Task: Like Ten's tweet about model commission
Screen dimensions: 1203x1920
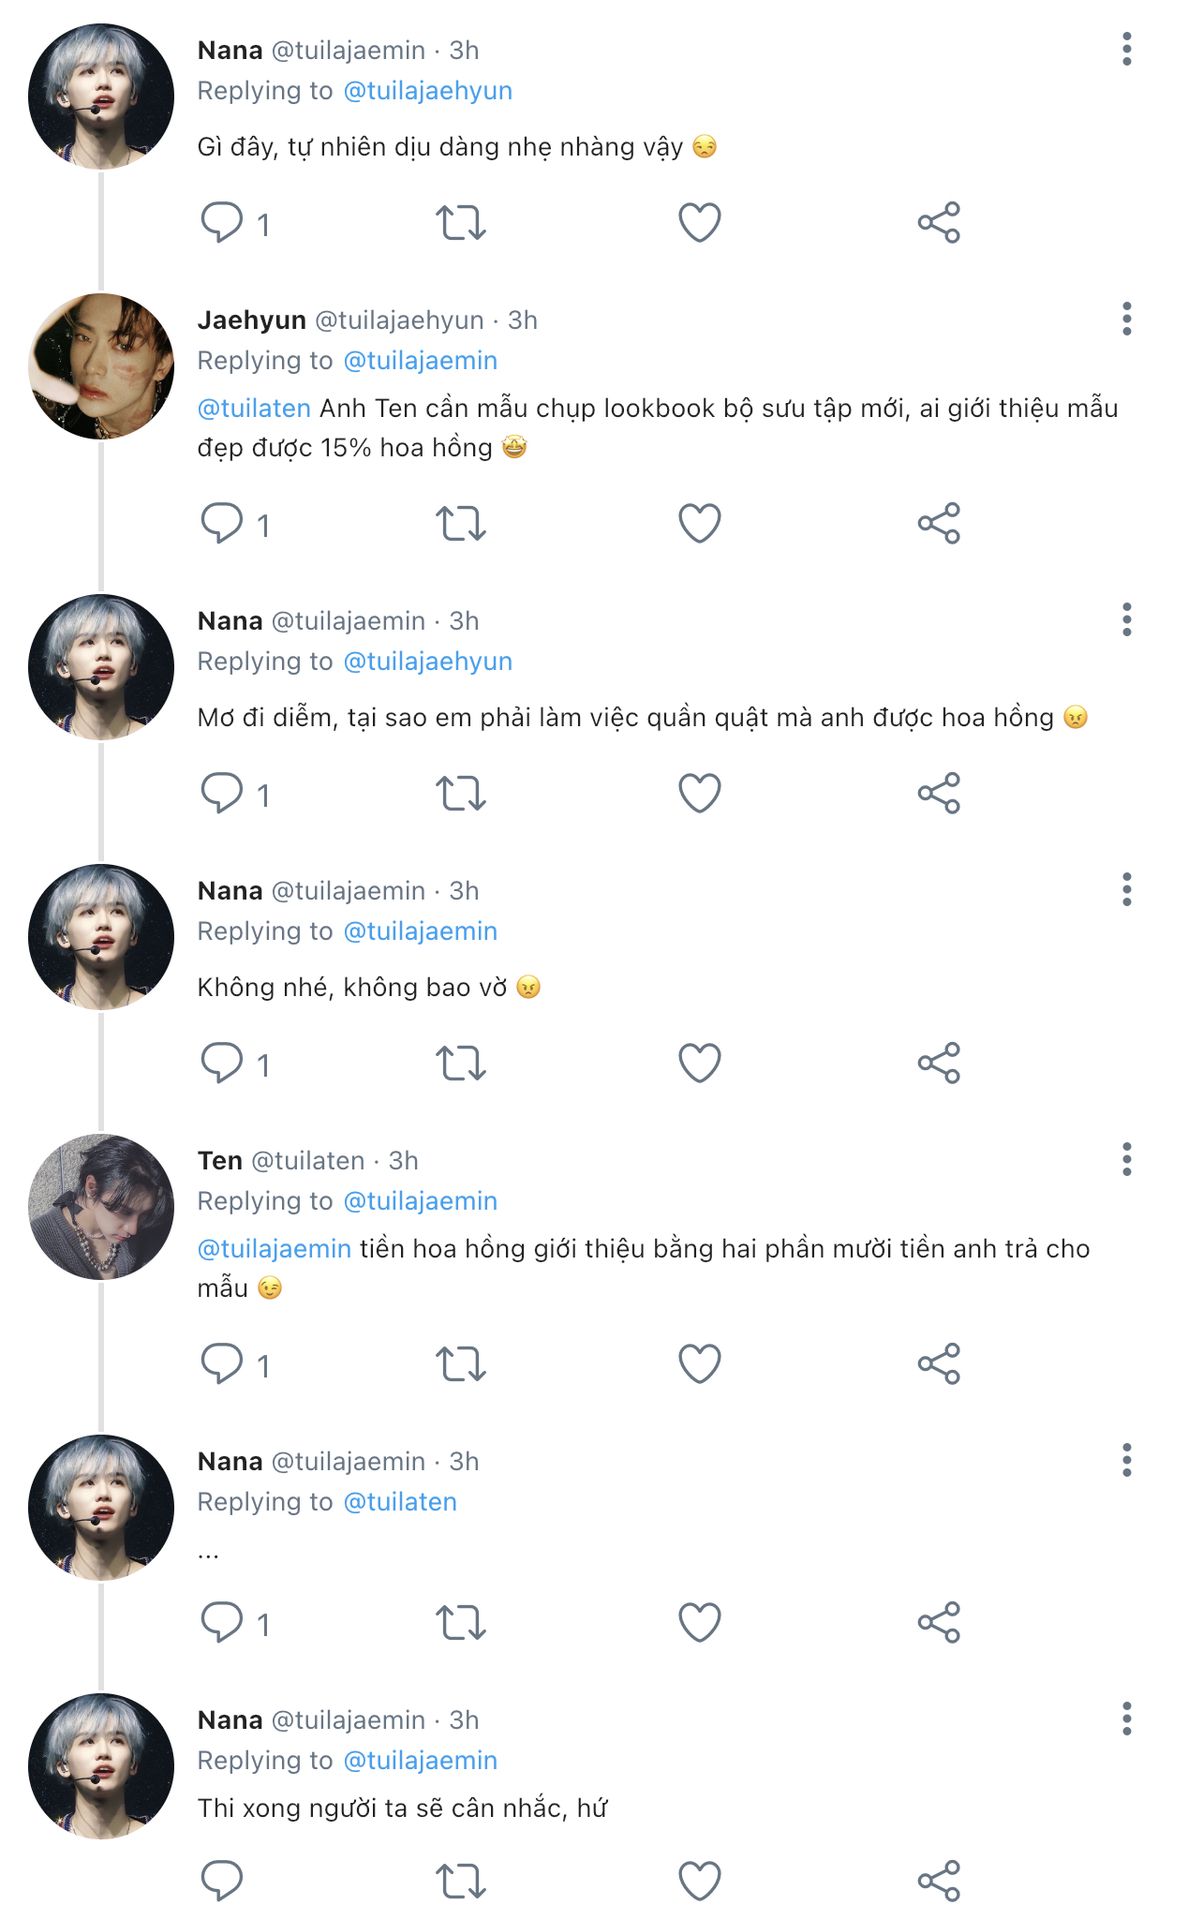Action: click(699, 1364)
